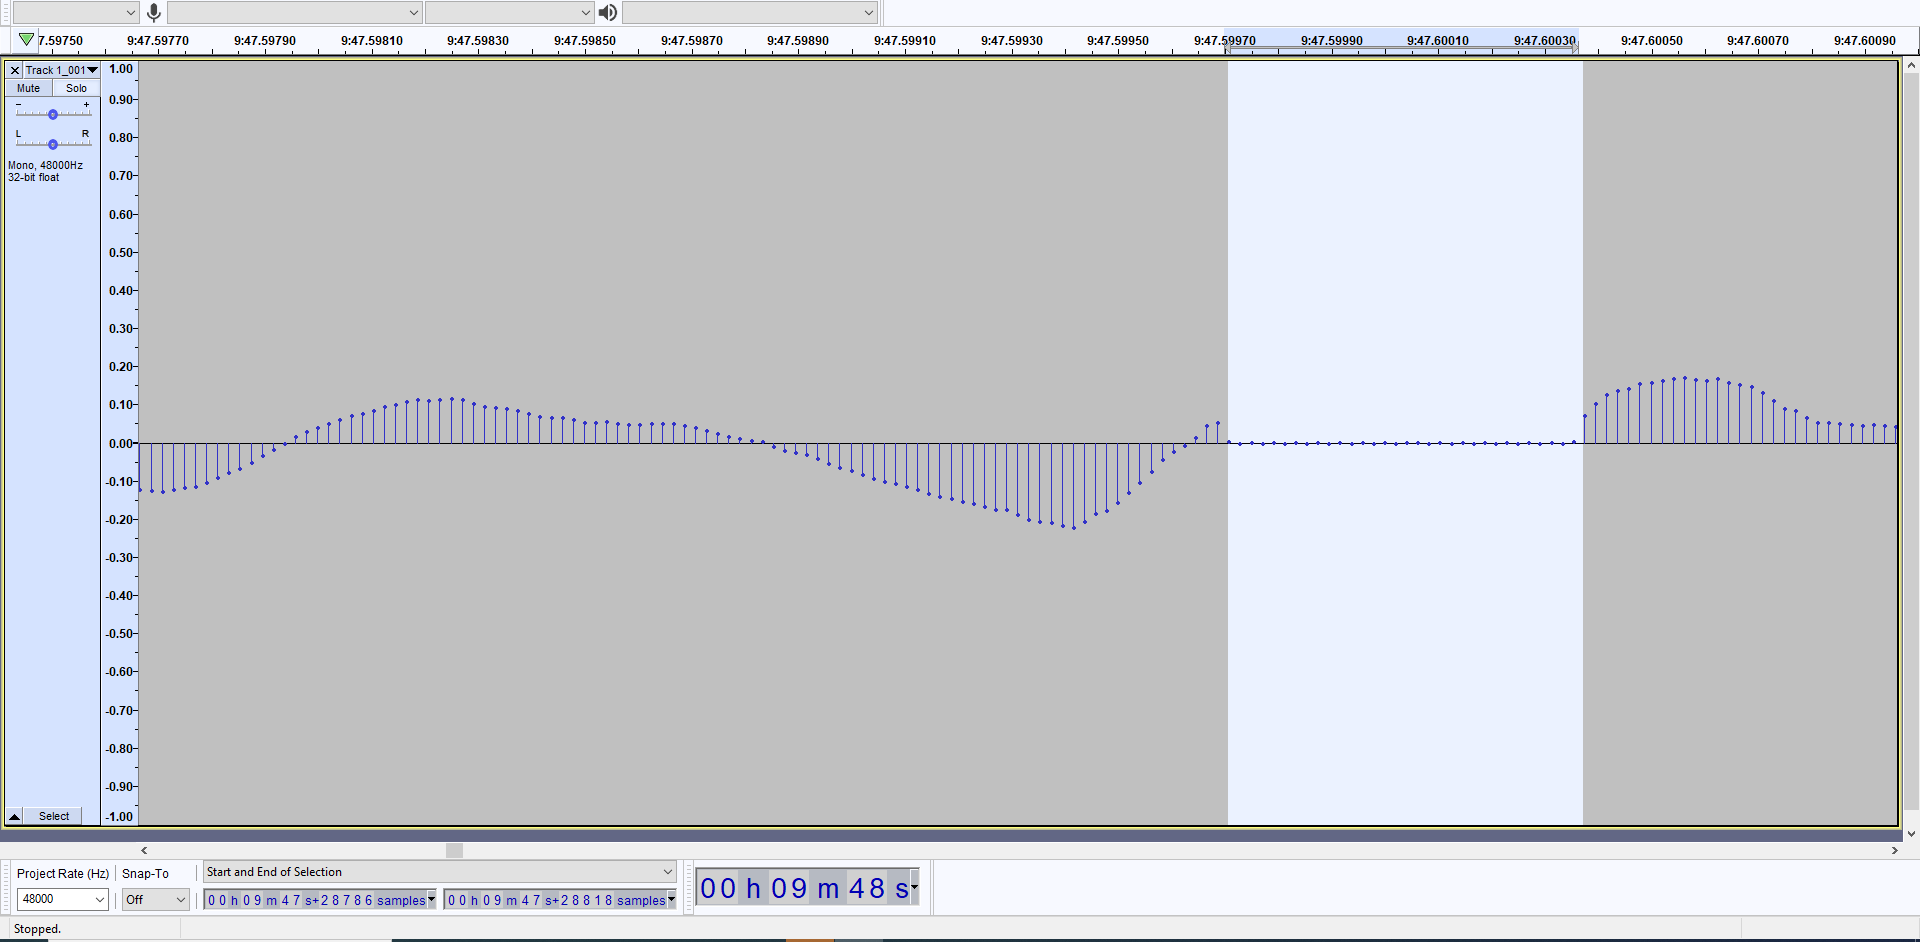Click the 'Snap-To' label
Screen dimensions: 1920x942
(x=145, y=873)
